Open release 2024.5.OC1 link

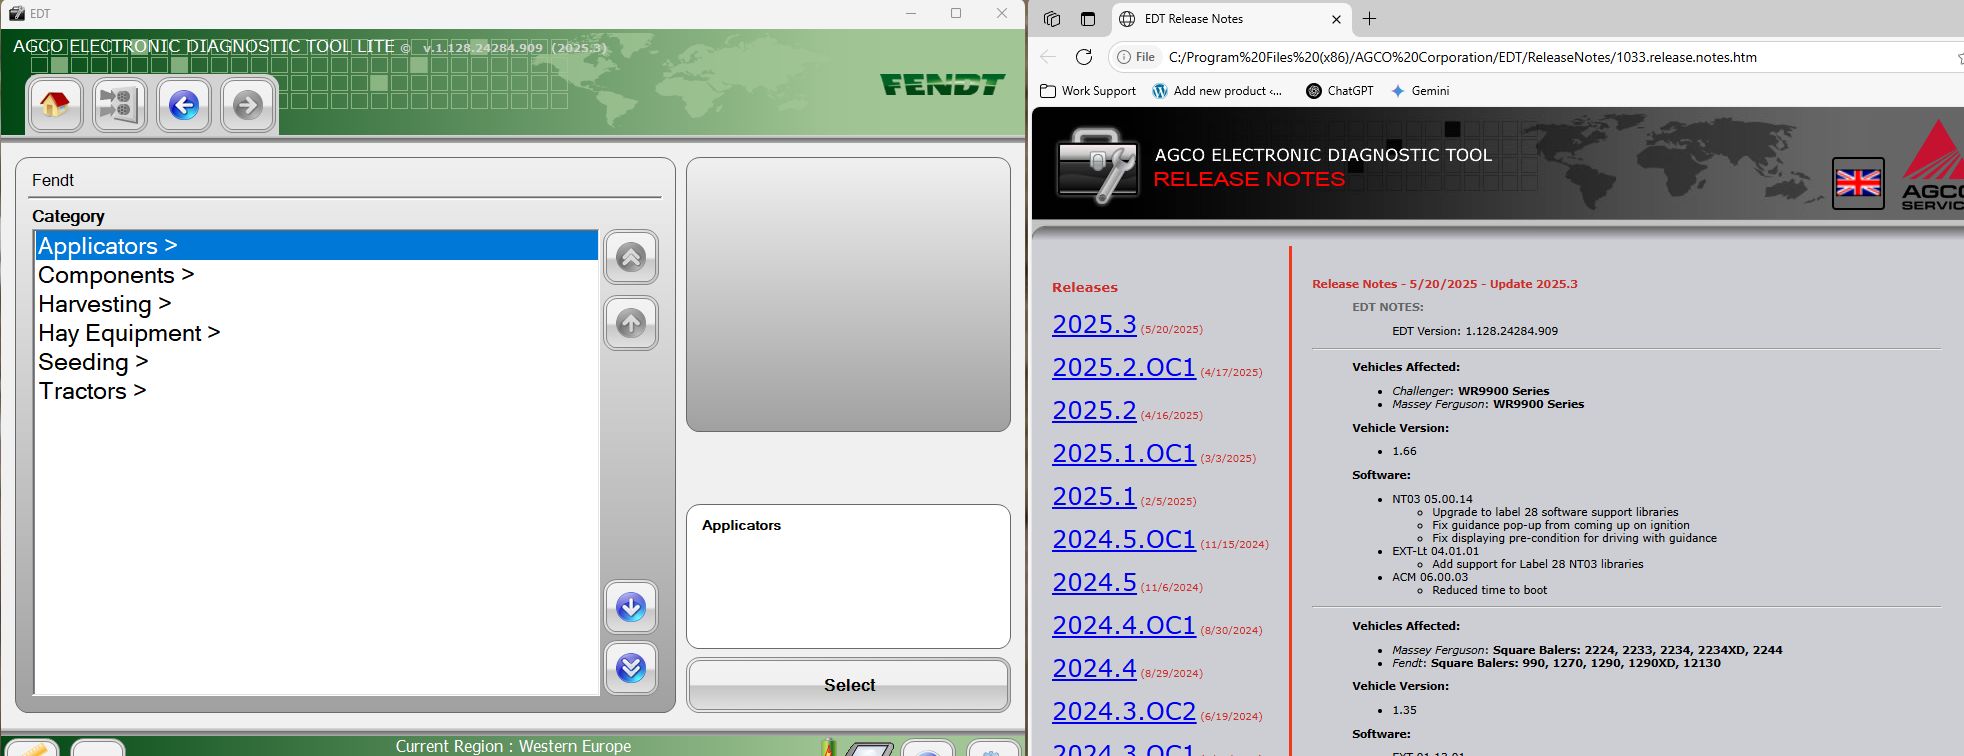pyautogui.click(x=1124, y=540)
